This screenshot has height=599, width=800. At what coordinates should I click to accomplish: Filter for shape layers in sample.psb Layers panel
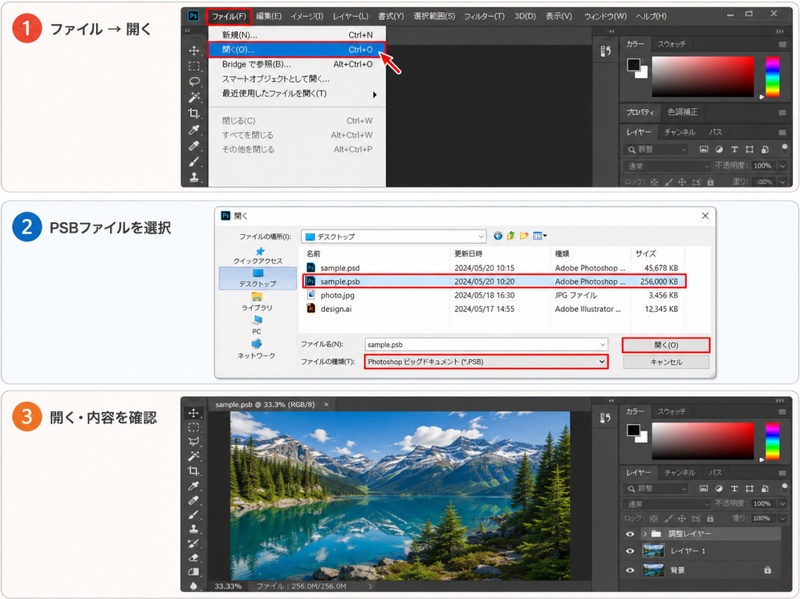coord(749,489)
